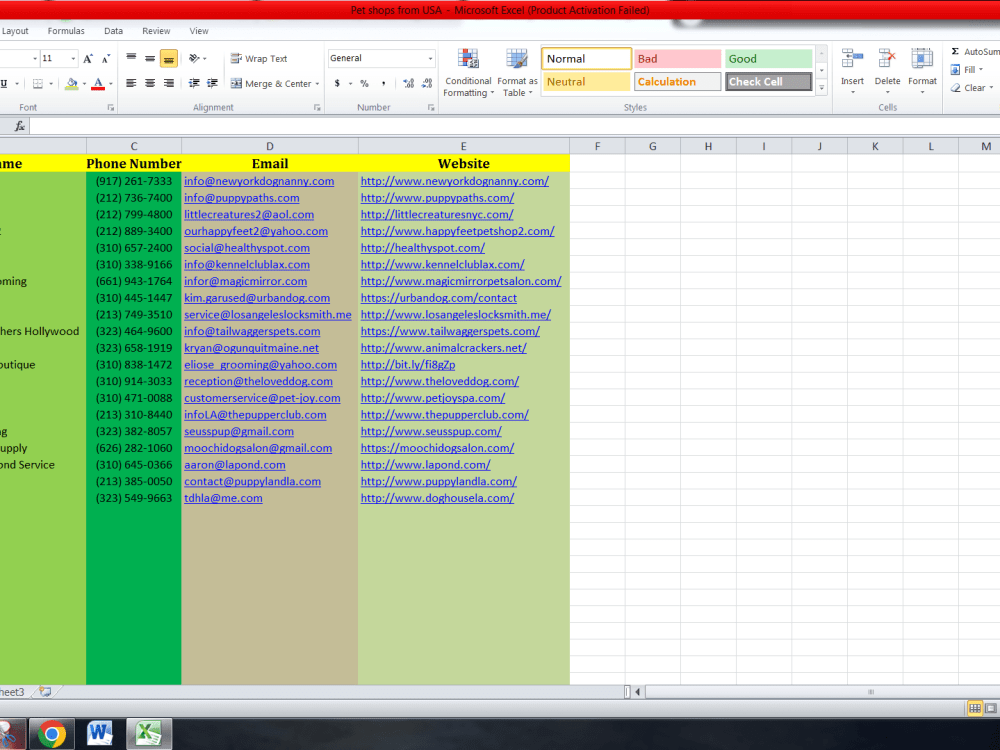Apply the accounting dollar format

pyautogui.click(x=337, y=83)
